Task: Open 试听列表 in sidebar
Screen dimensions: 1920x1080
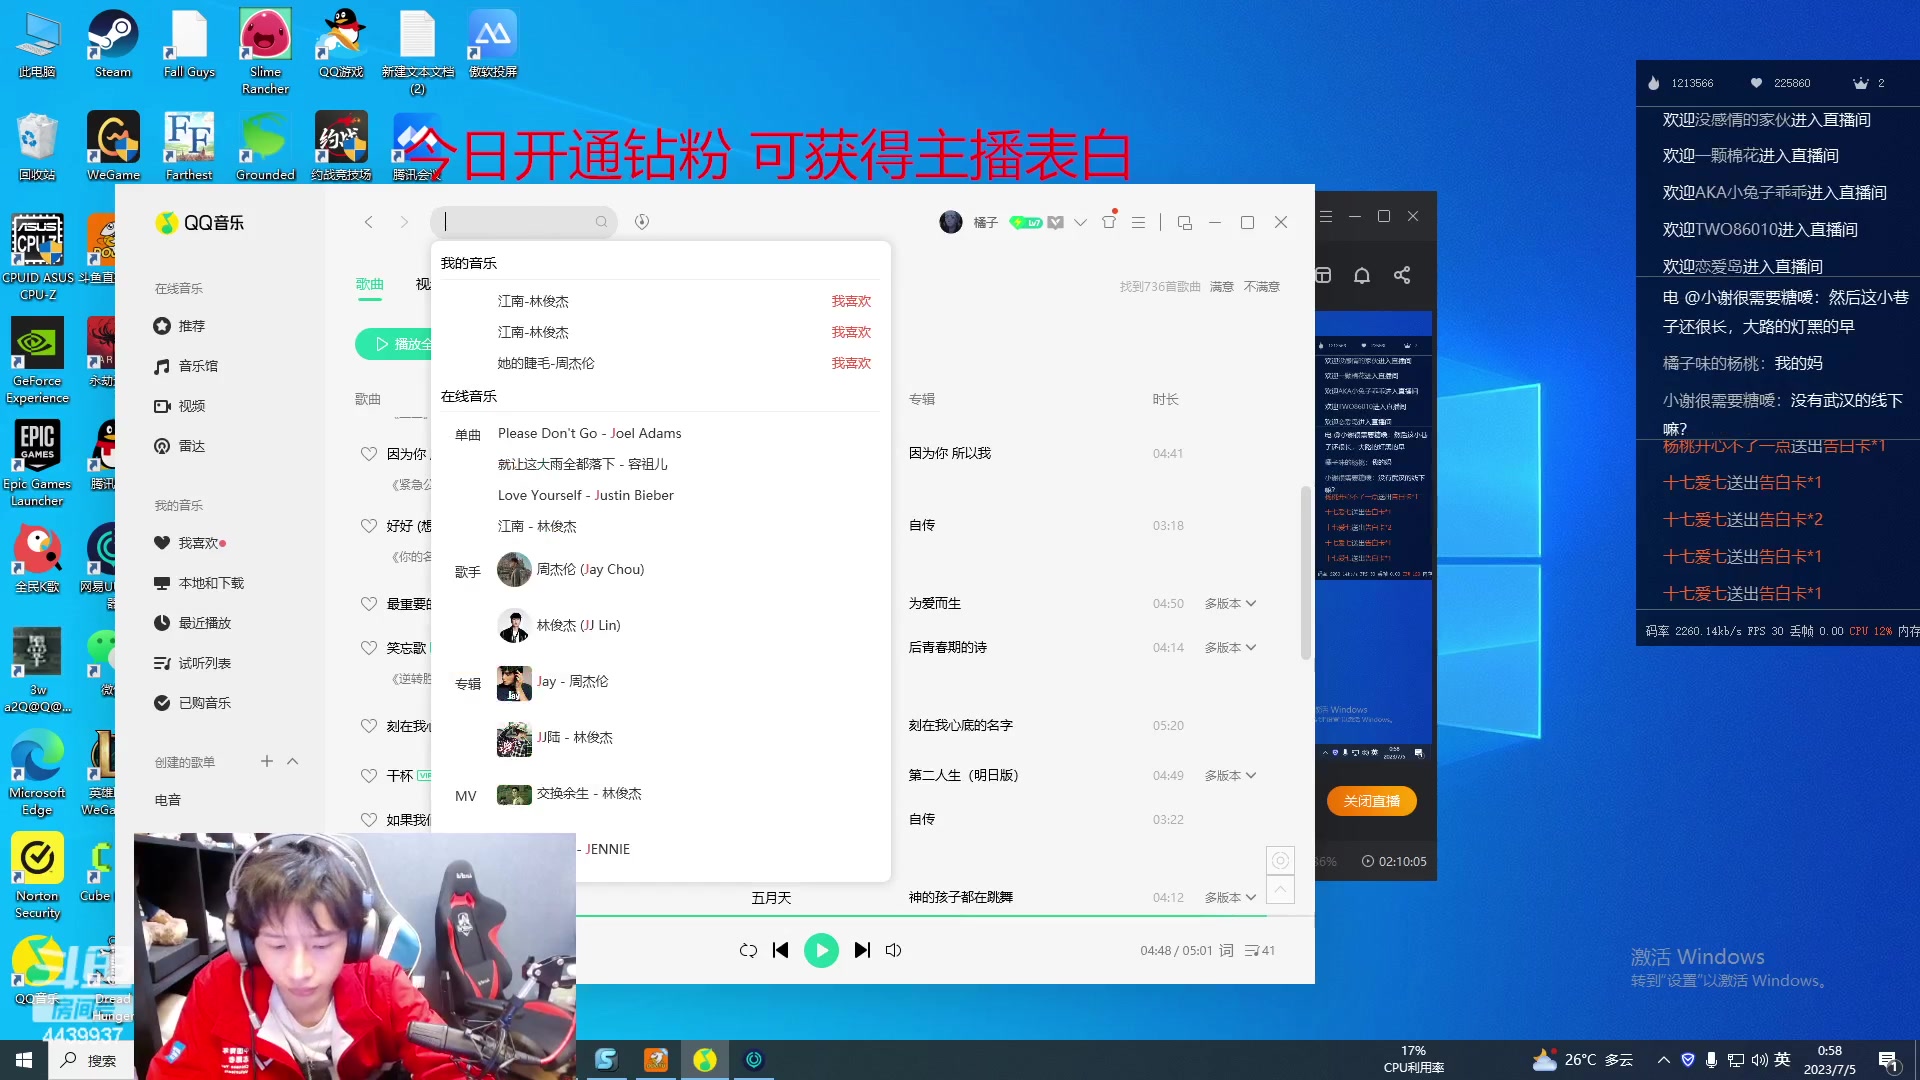Action: pyautogui.click(x=193, y=663)
